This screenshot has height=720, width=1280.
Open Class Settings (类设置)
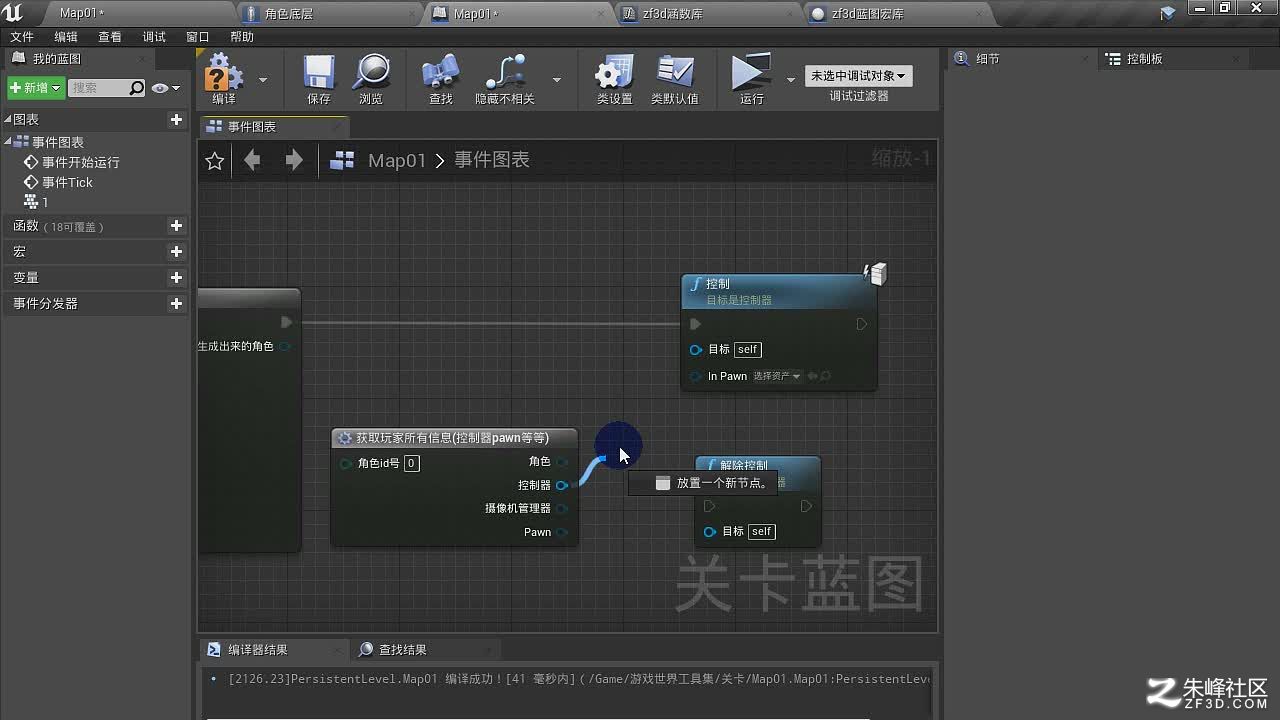pyautogui.click(x=615, y=79)
